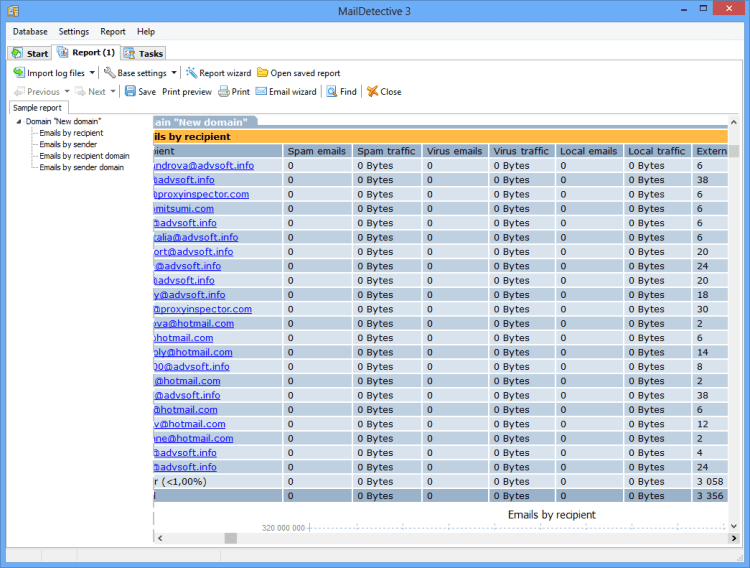750x568 pixels.
Task: Click the Import log files icon
Action: coord(19,73)
